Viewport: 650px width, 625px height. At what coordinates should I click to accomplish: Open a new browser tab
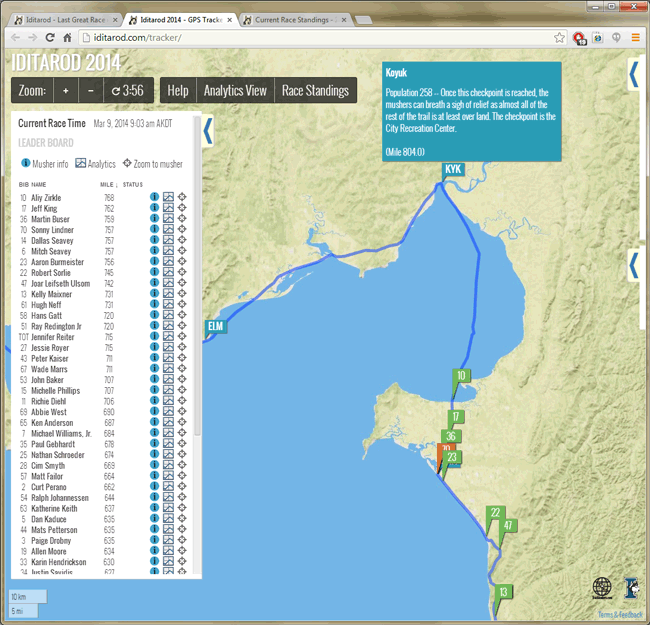364,20
